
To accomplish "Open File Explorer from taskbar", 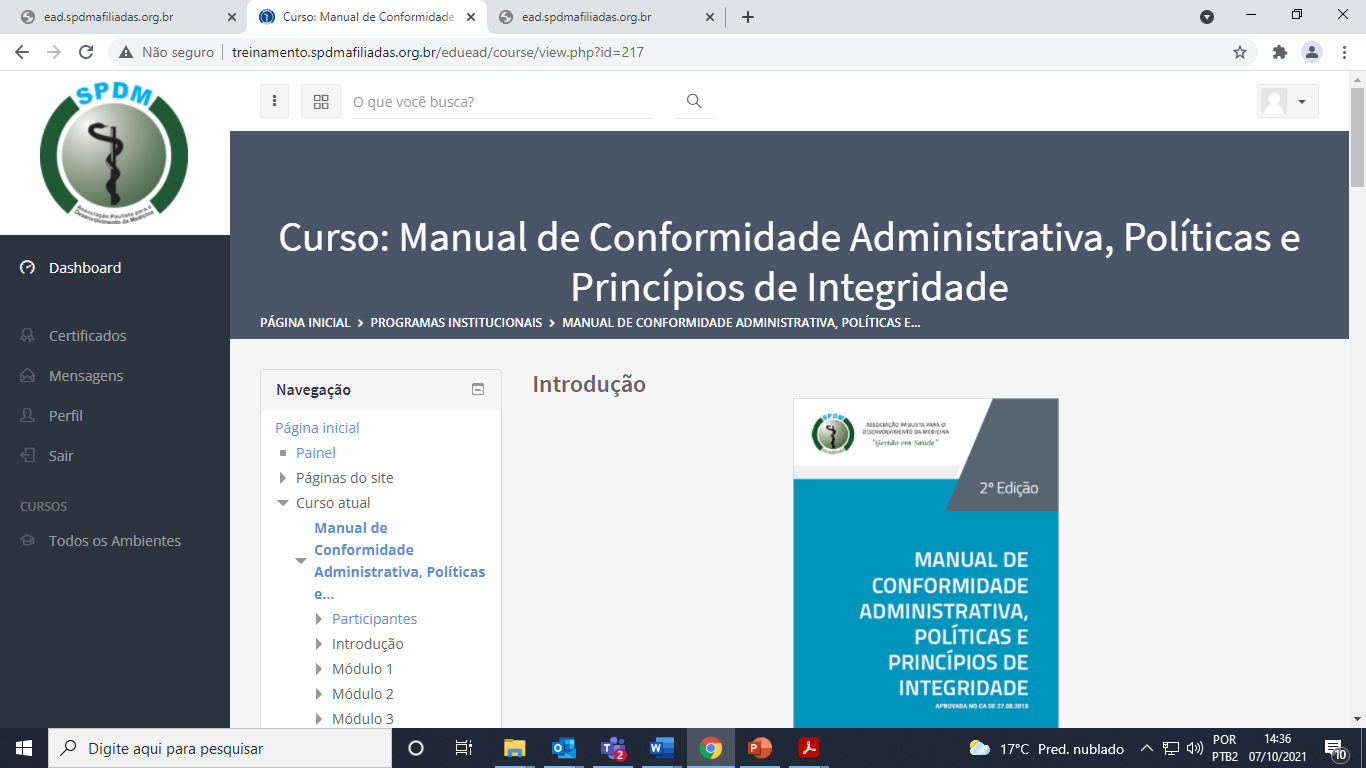I will [x=514, y=748].
